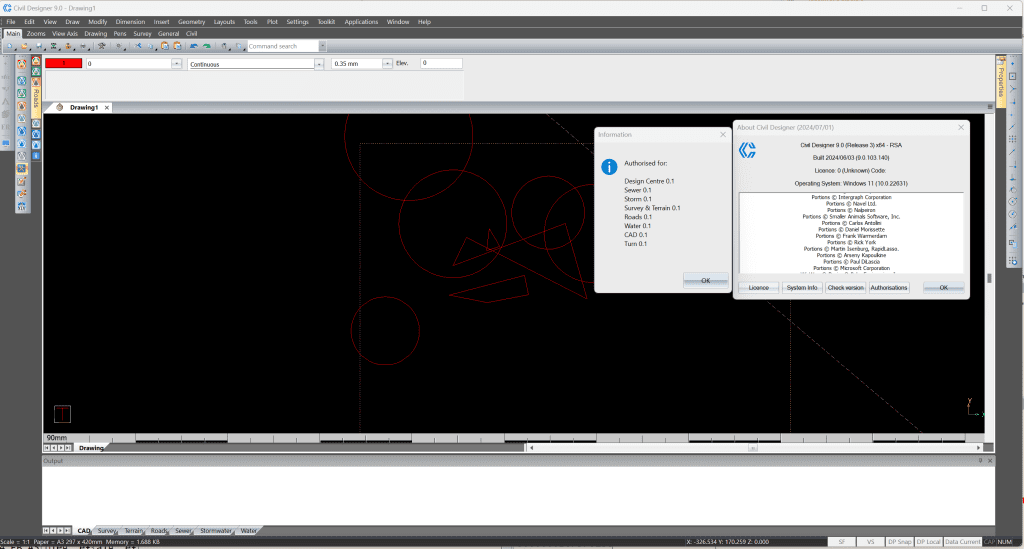
Task: Click the red pen colour swatch
Action: [x=62, y=64]
